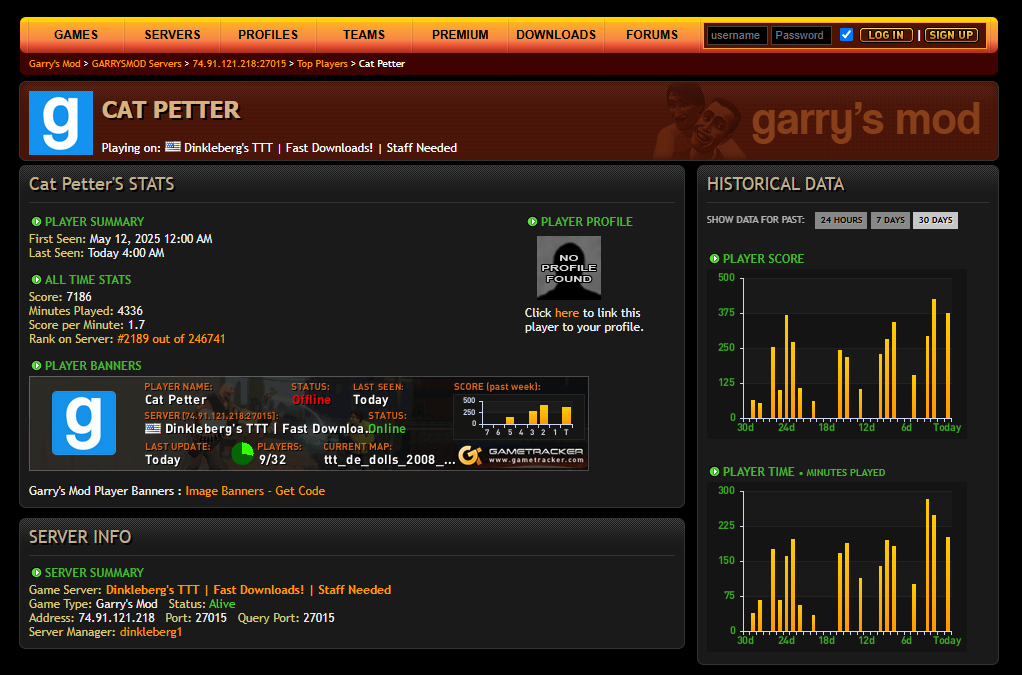Click the Score per Minute value 1.7
This screenshot has width=1022, height=675.
tap(136, 324)
